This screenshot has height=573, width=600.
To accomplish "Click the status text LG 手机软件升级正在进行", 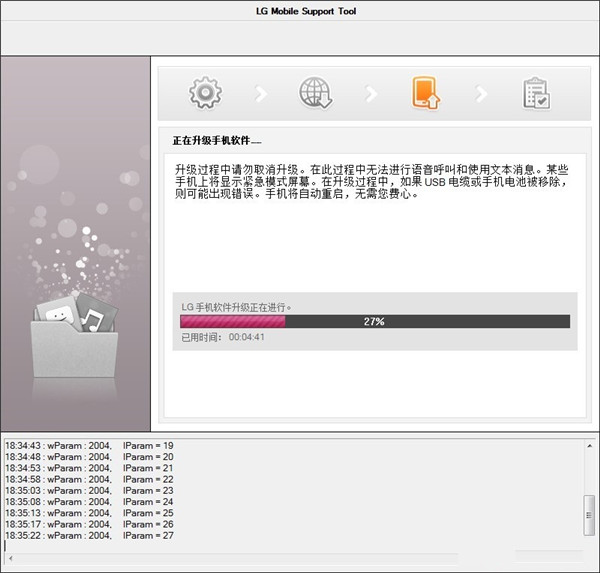I will coord(236,307).
